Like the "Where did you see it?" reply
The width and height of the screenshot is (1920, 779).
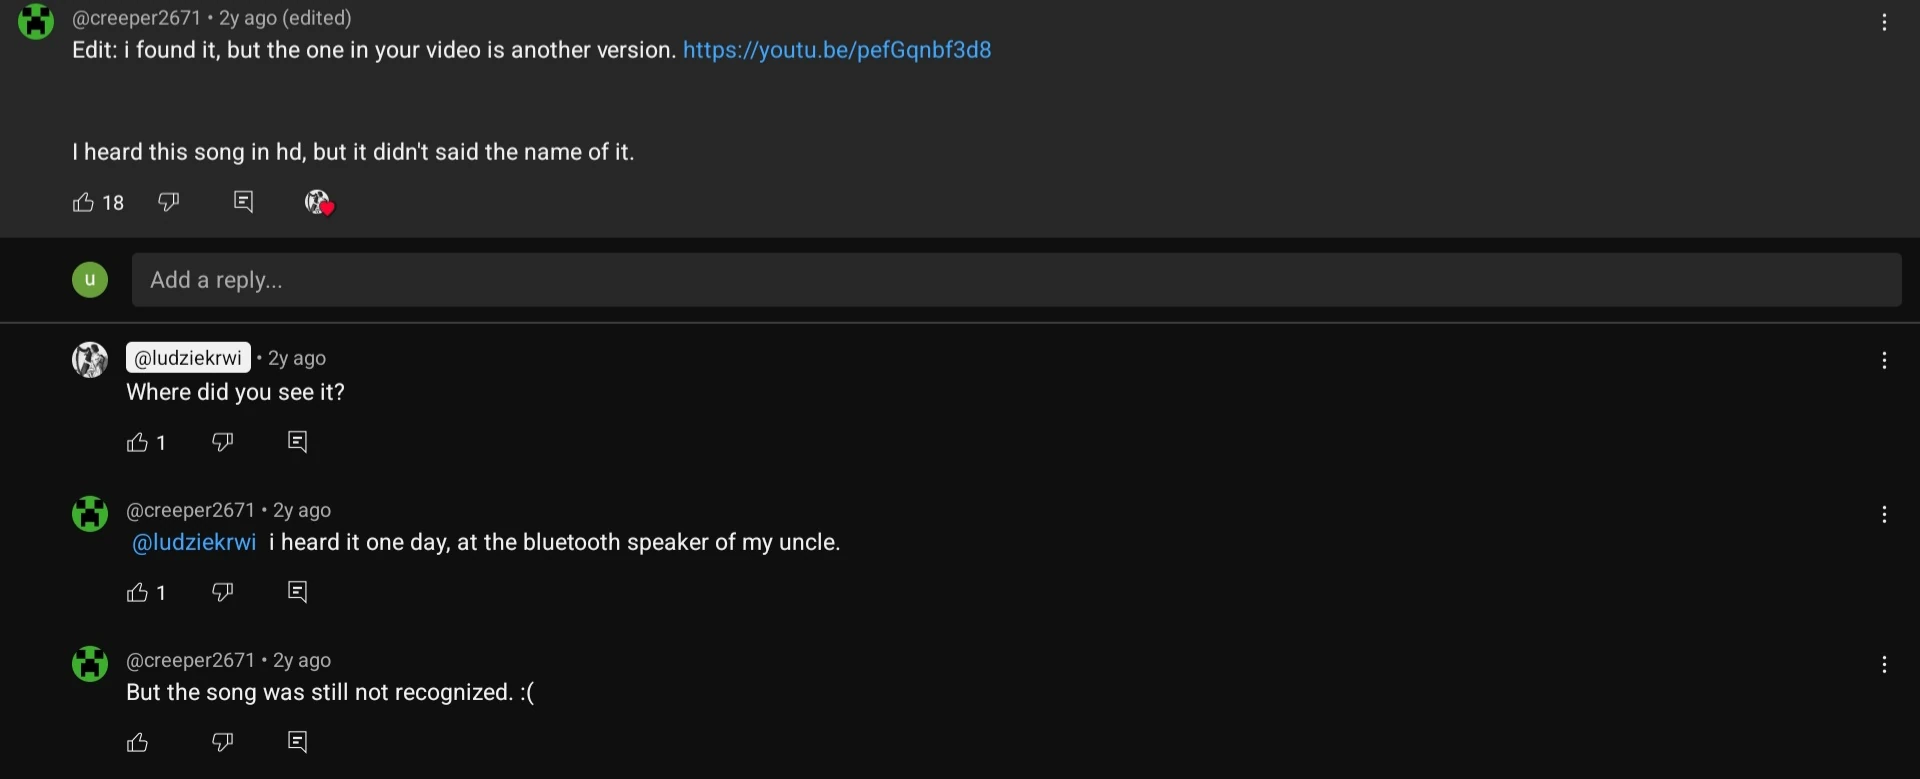pos(138,443)
